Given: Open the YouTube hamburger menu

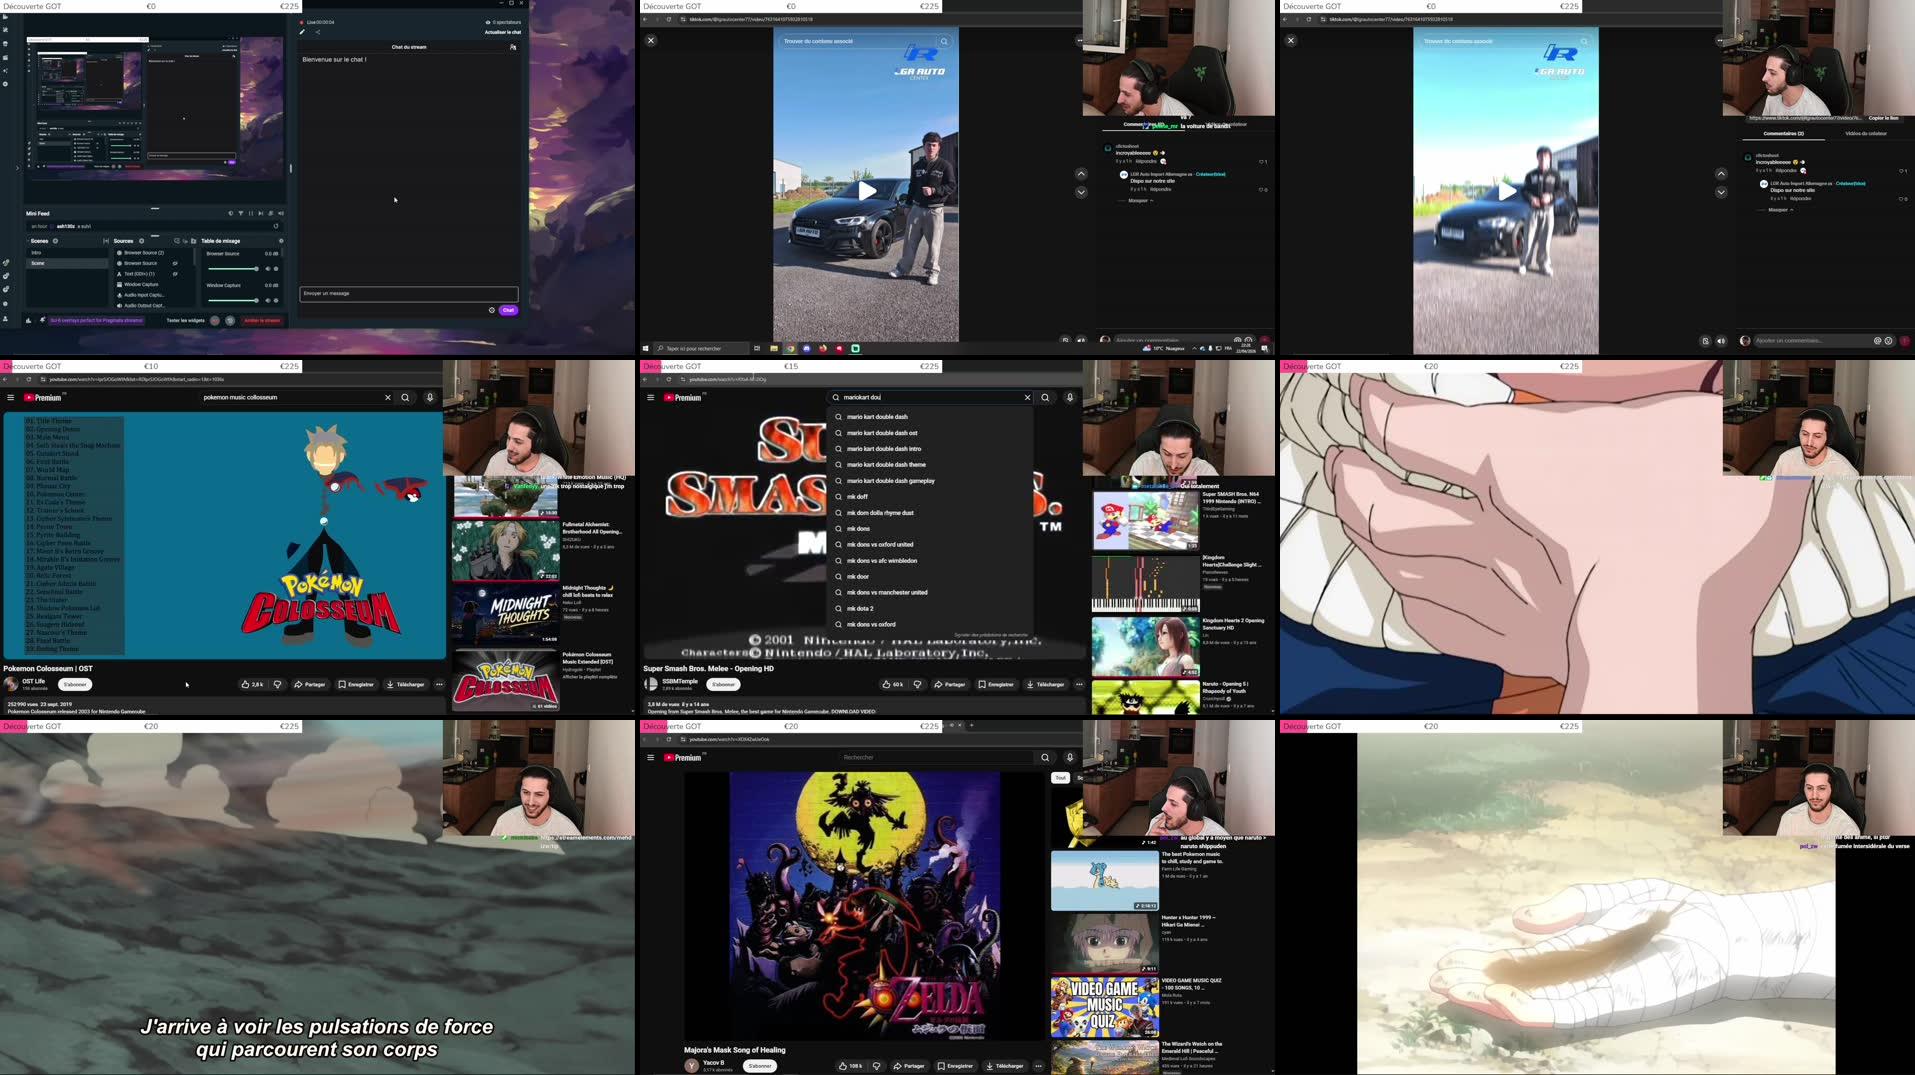Looking at the screenshot, I should 651,397.
